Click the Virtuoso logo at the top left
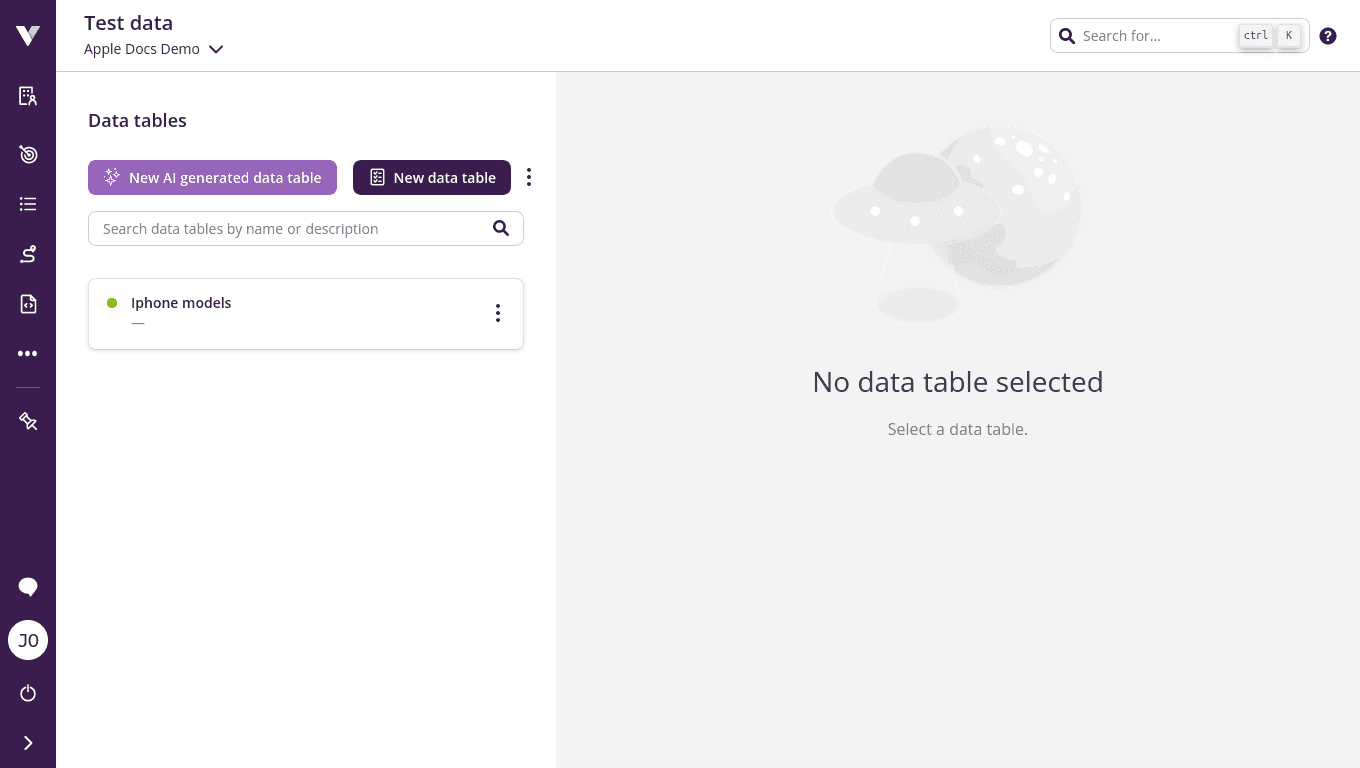This screenshot has width=1360, height=768. pyautogui.click(x=27, y=35)
